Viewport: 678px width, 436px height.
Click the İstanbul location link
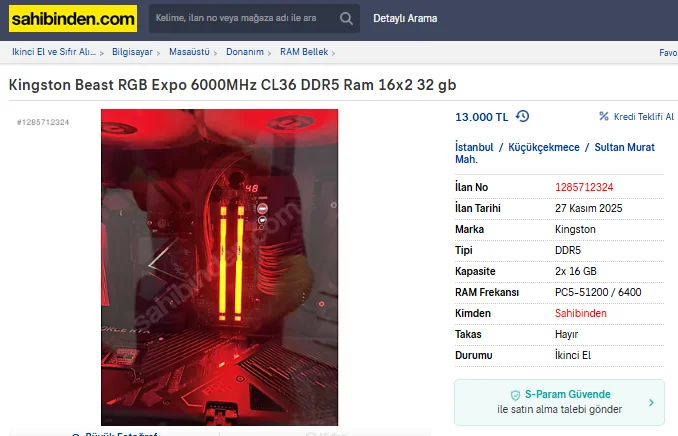[x=474, y=147]
